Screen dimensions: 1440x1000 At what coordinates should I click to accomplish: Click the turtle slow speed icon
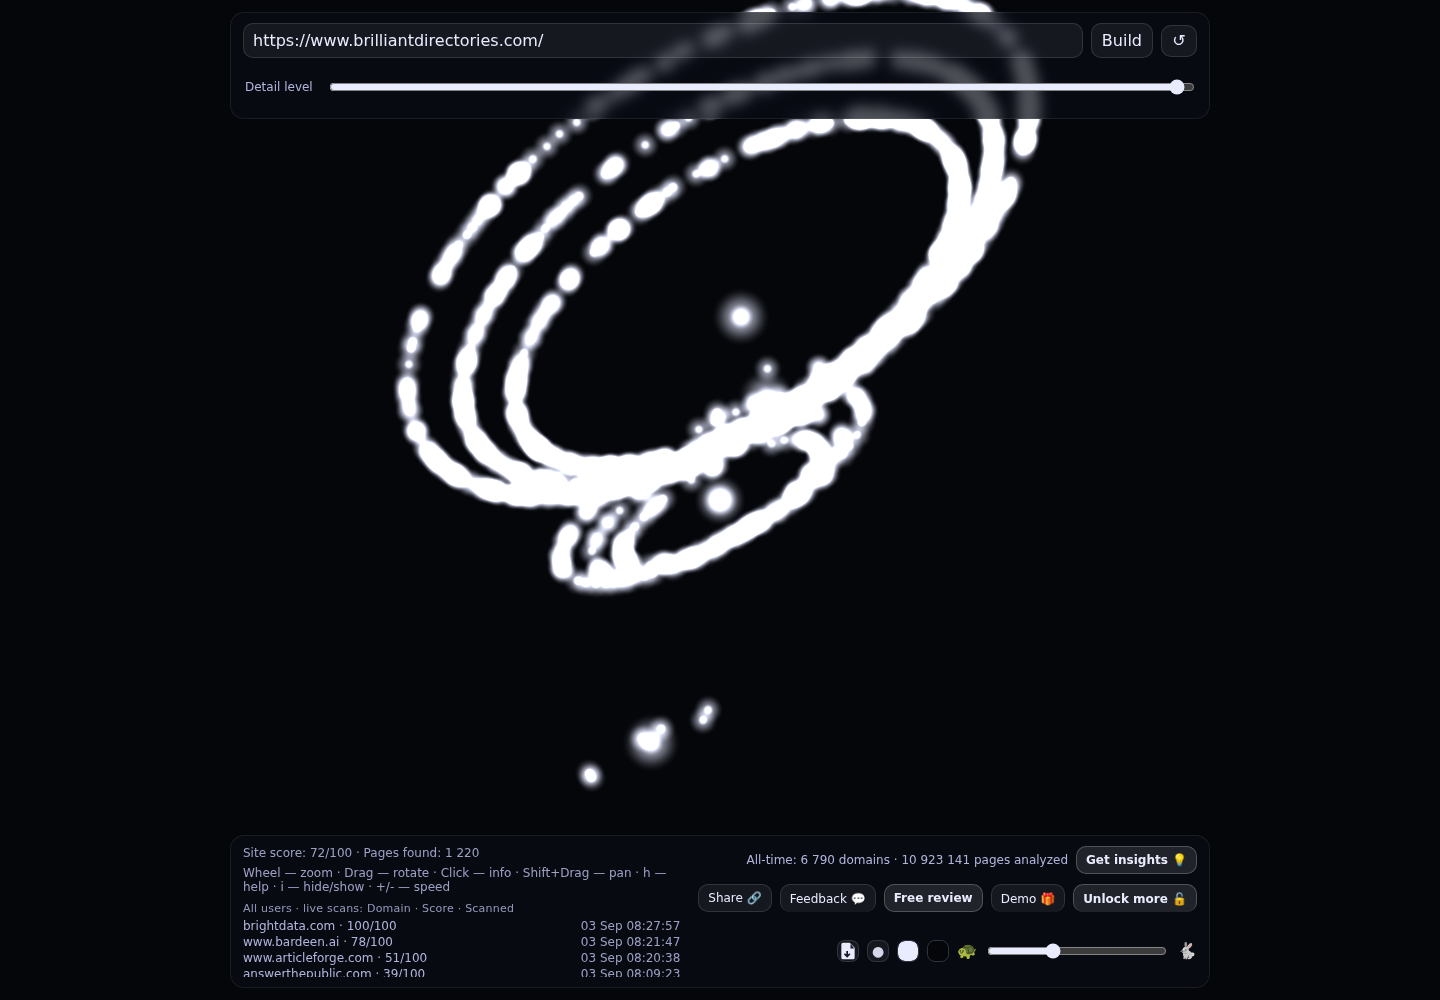point(966,951)
